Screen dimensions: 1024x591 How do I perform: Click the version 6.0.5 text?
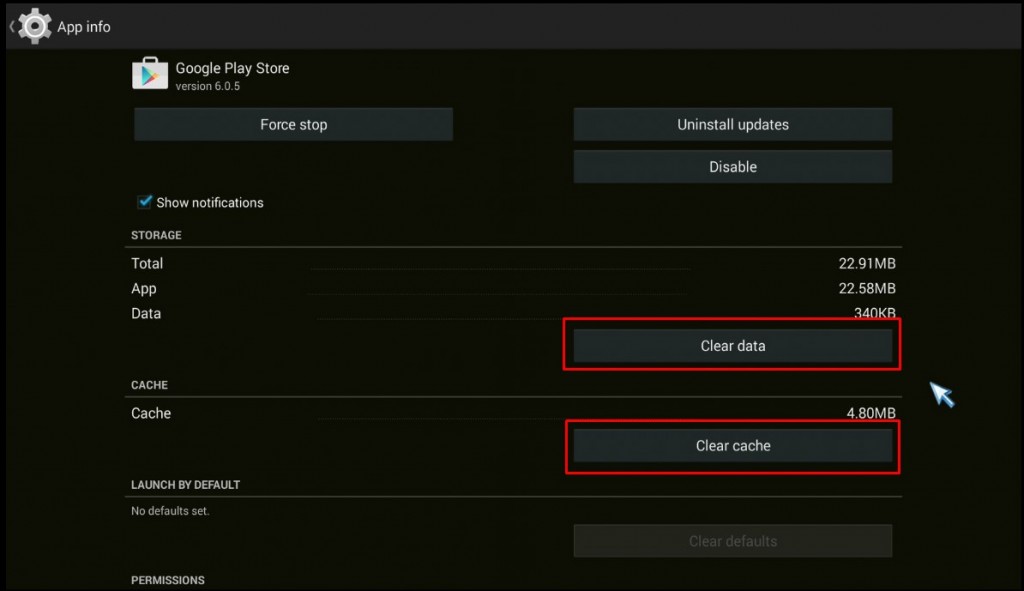pyautogui.click(x=207, y=86)
